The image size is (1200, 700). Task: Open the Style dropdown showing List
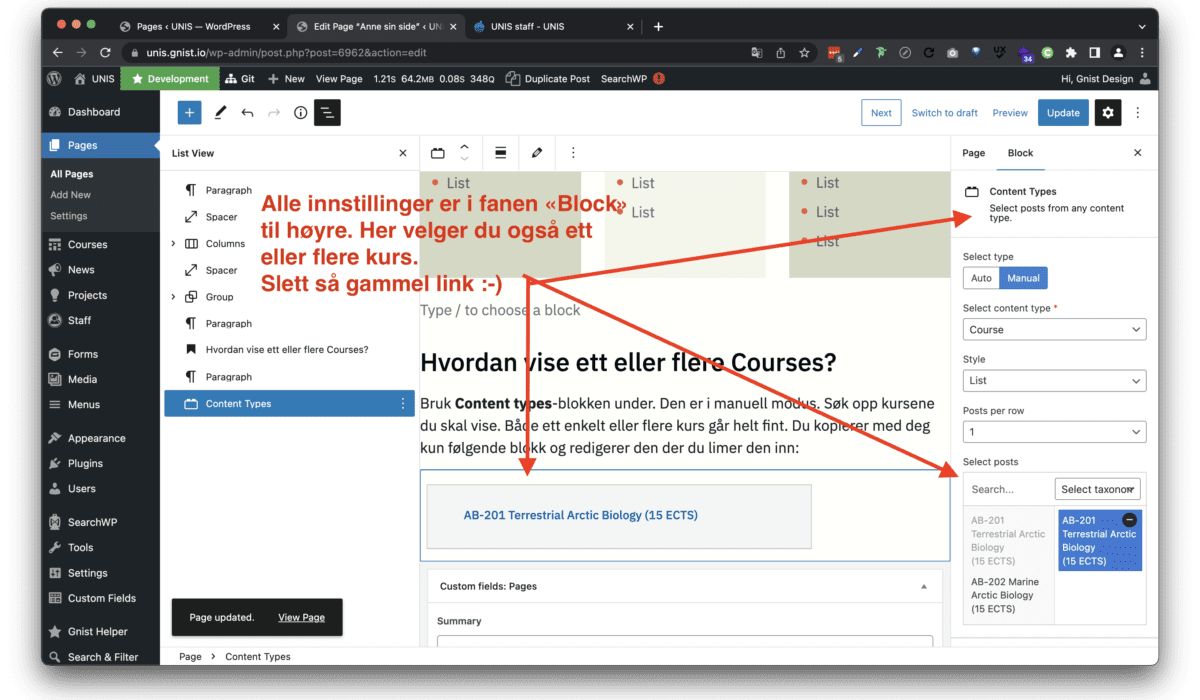[1054, 381]
